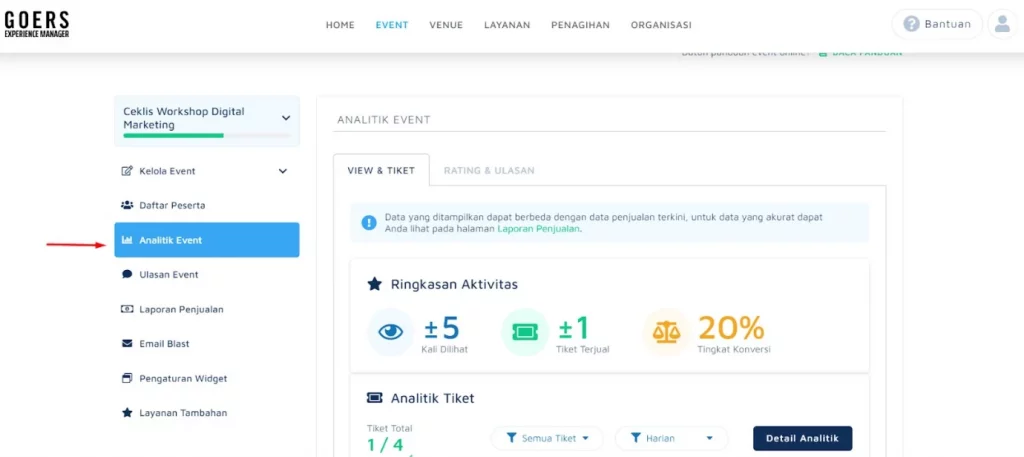Open Layanan Tambahan in the sidebar
1024x457 pixels.
pos(207,413)
